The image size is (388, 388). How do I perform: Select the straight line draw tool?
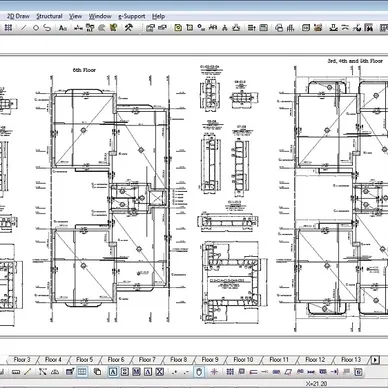(x=23, y=28)
